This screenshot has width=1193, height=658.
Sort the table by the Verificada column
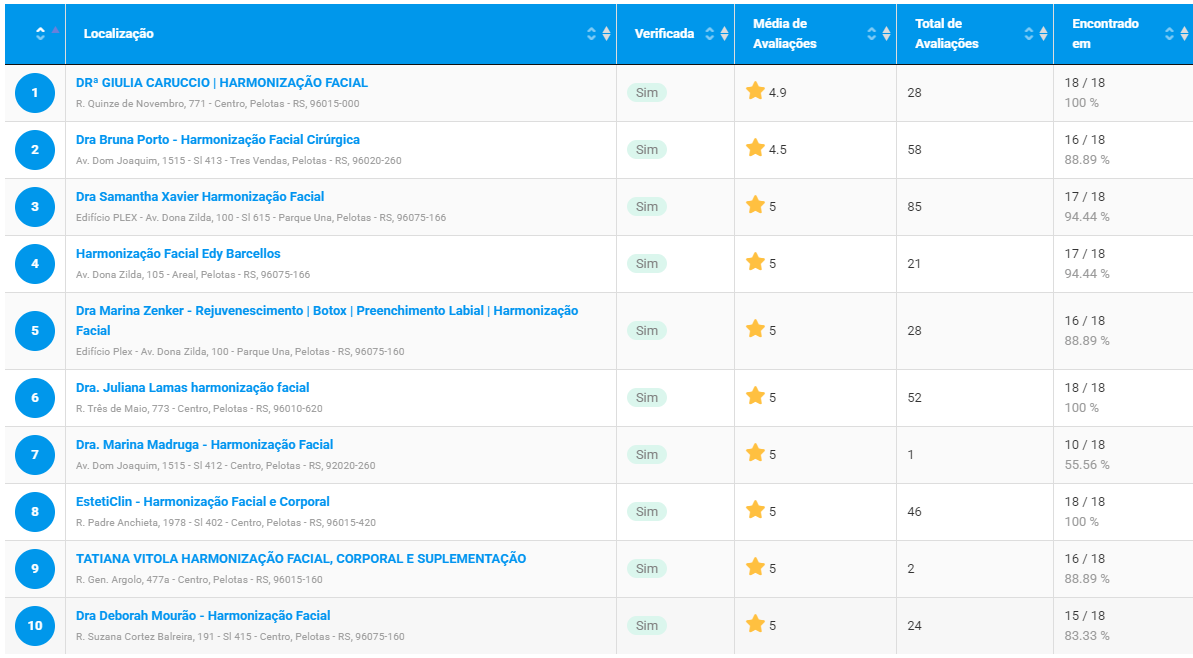tap(676, 33)
